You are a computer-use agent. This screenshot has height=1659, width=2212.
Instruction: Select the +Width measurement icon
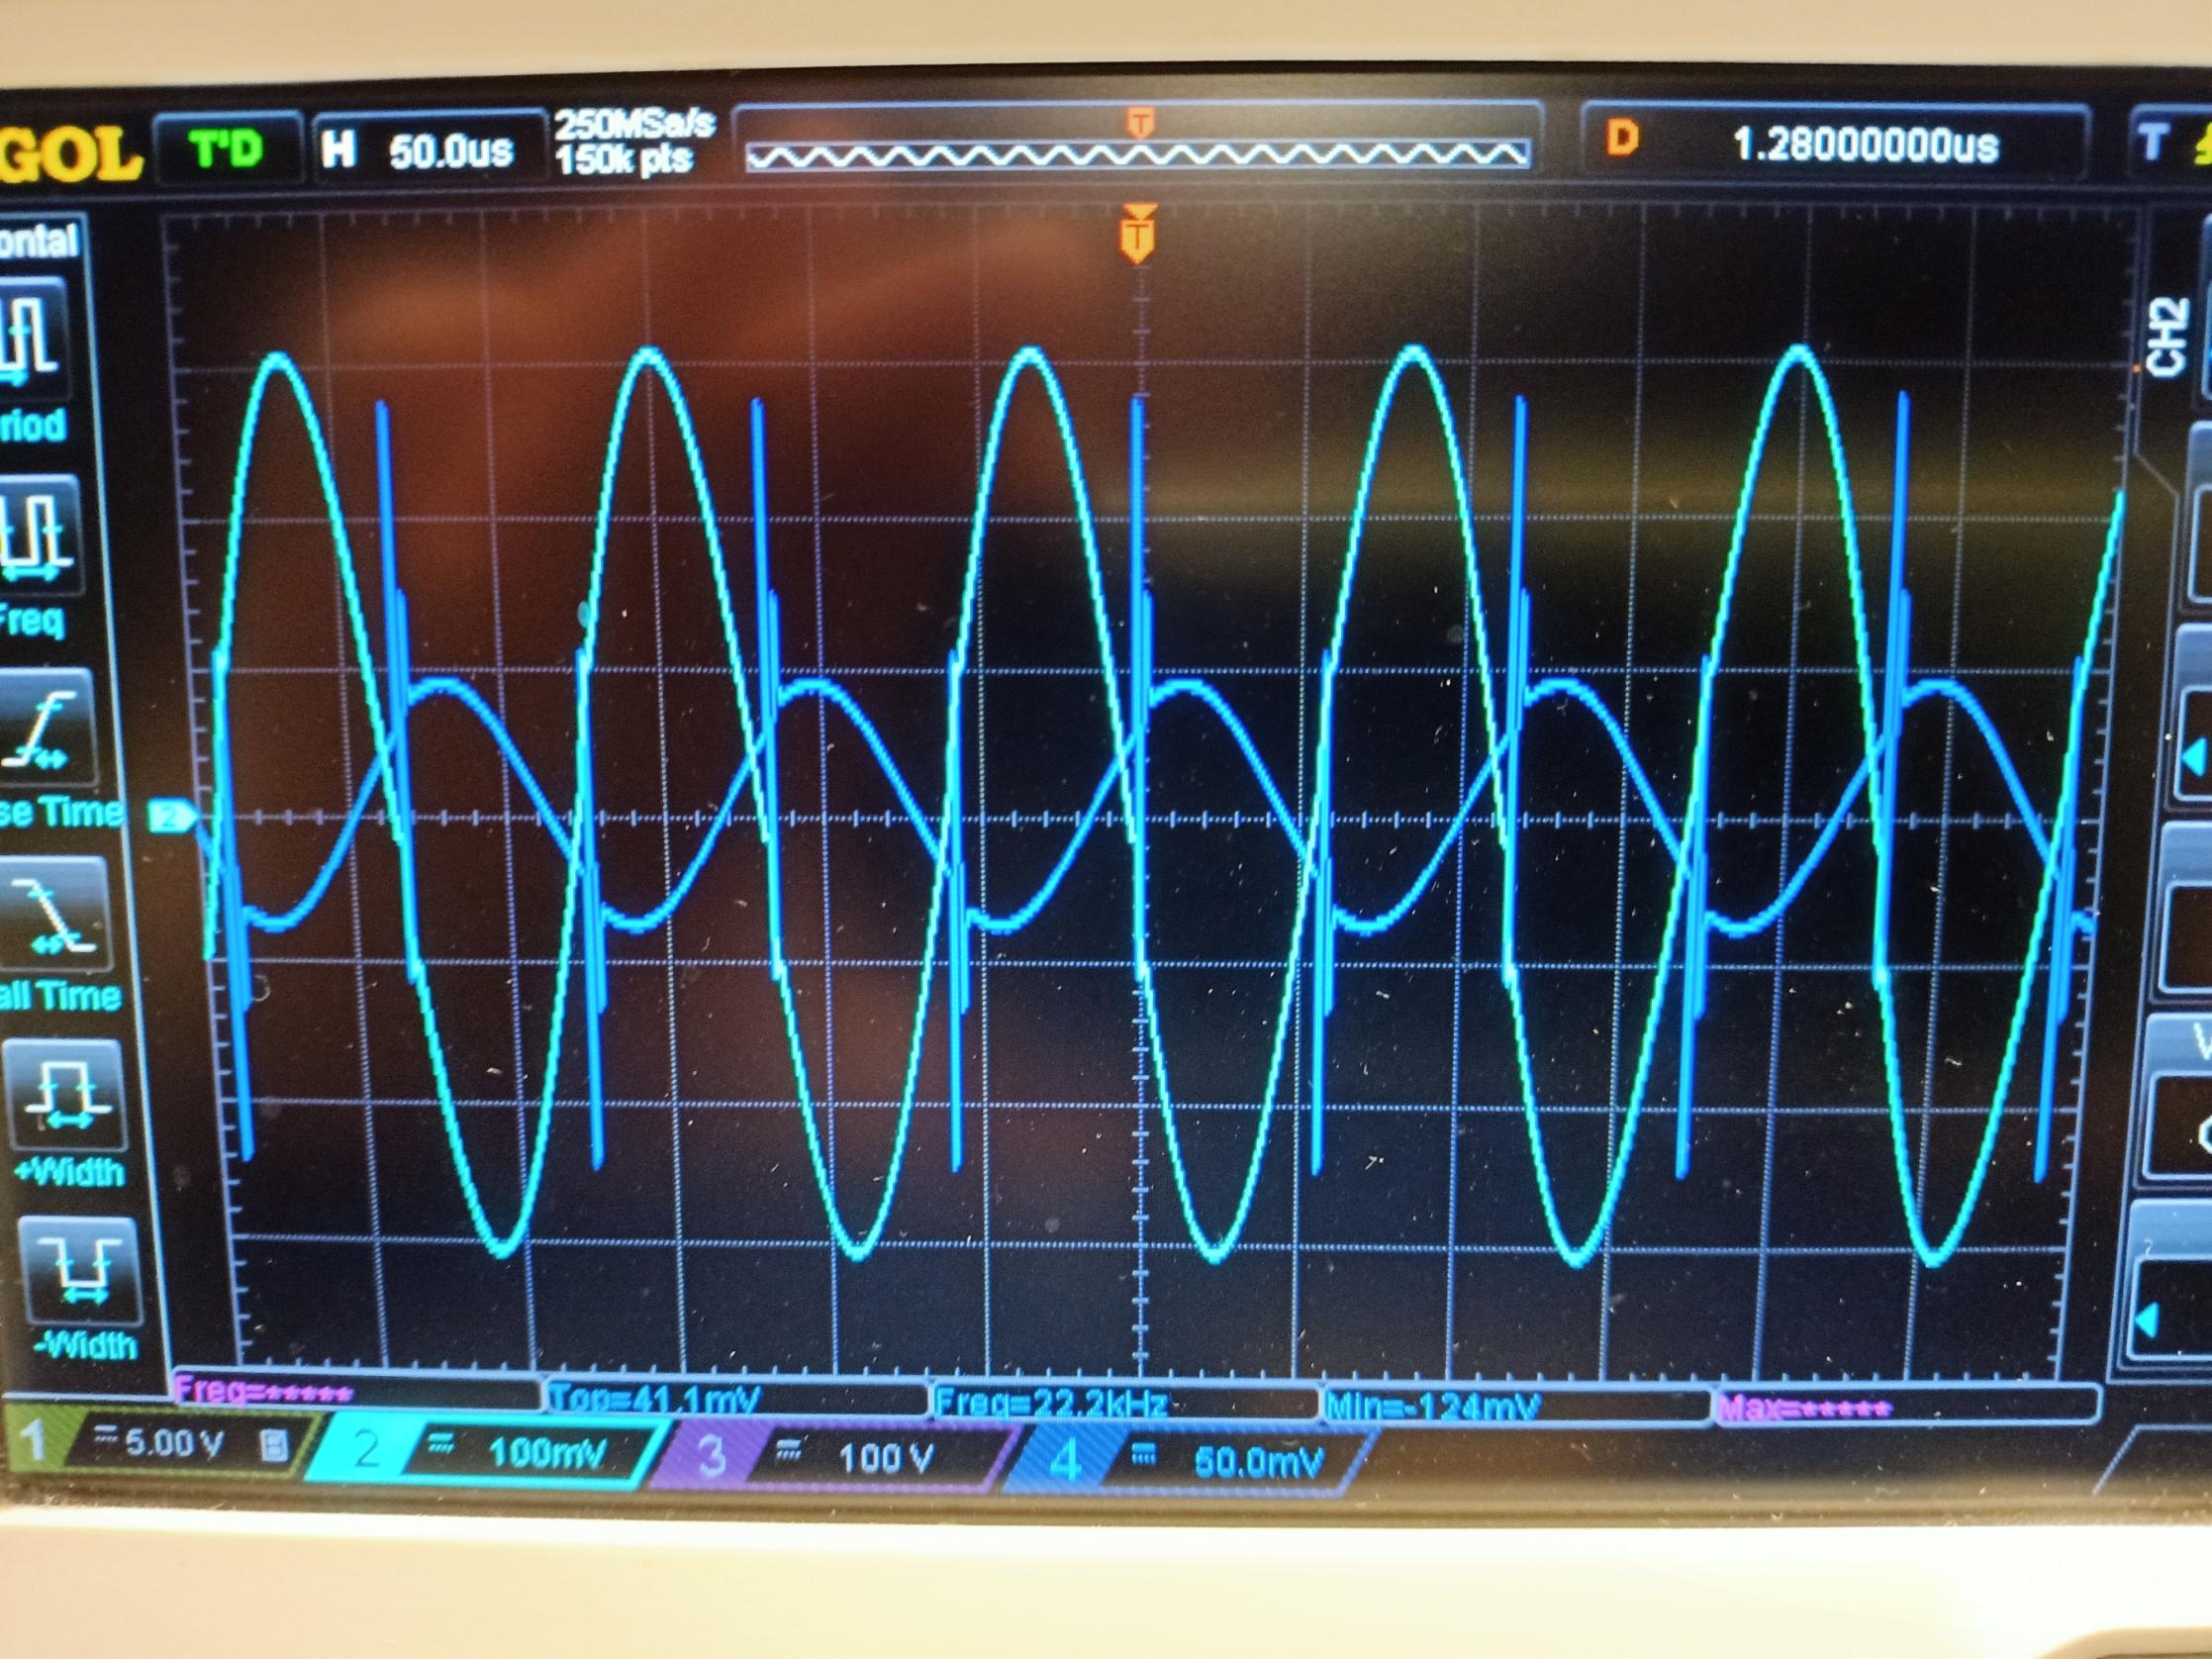click(68, 1097)
